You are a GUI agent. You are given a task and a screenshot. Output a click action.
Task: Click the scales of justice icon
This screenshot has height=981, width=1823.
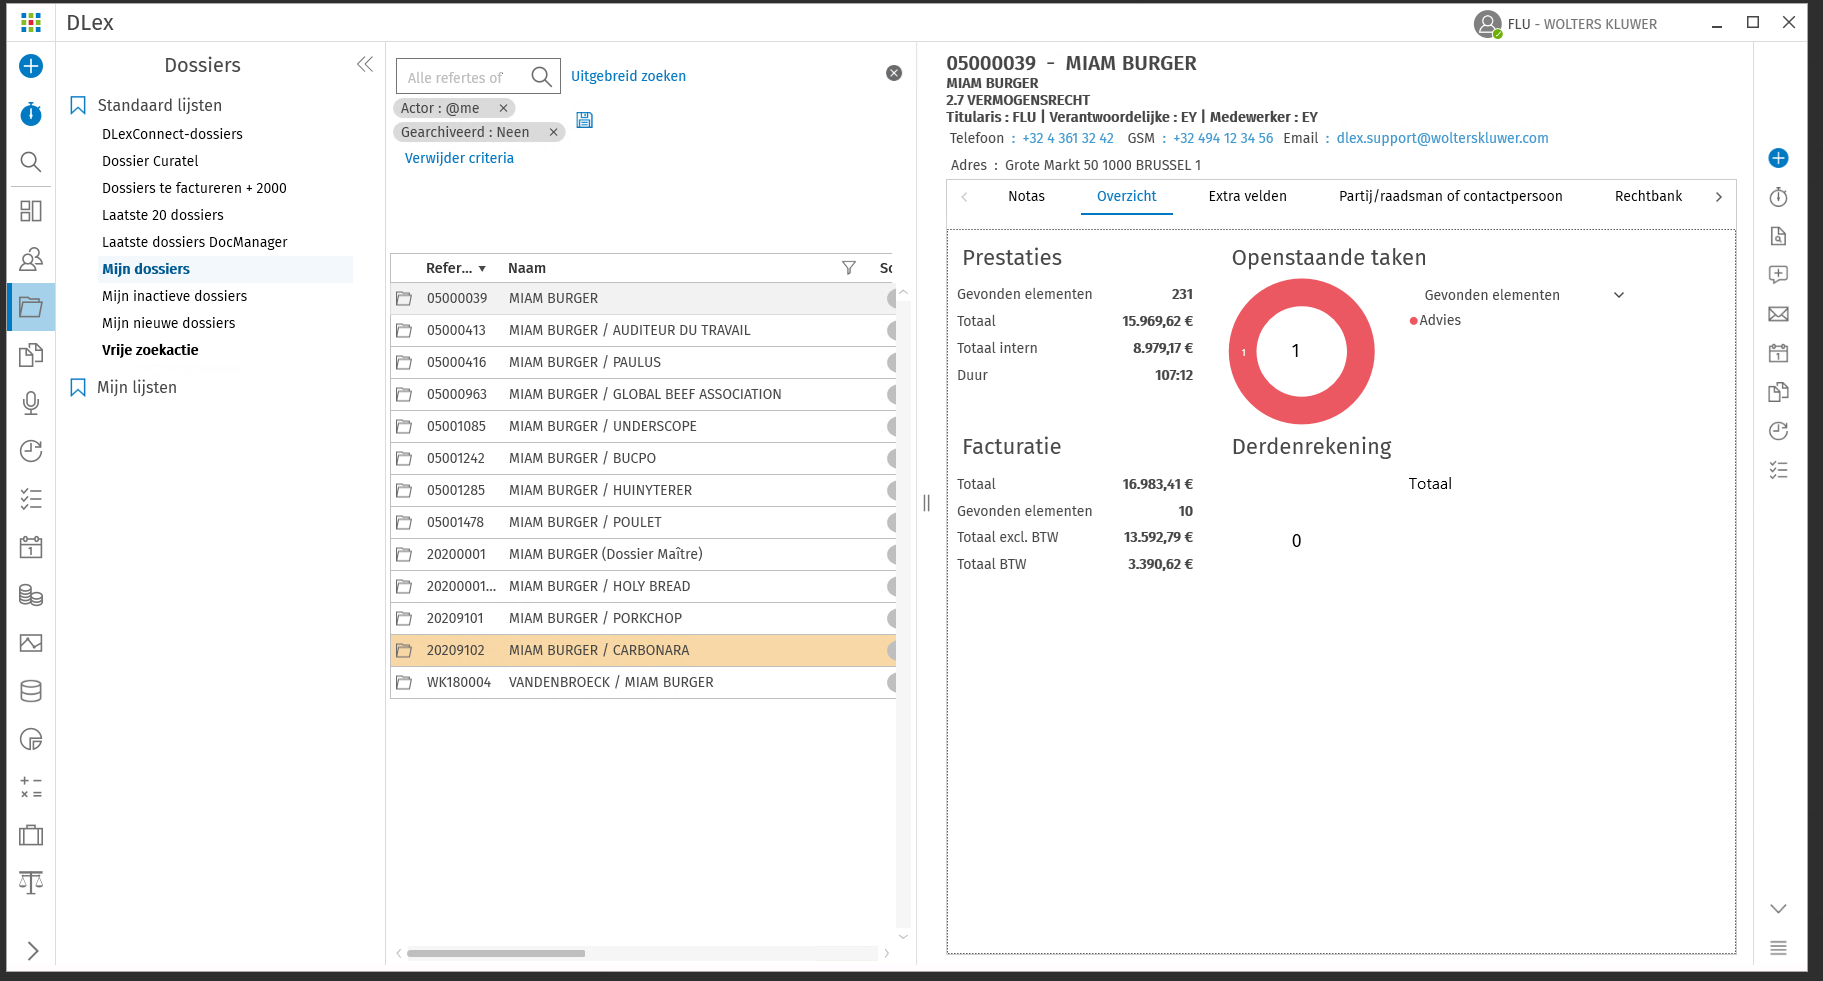[31, 882]
